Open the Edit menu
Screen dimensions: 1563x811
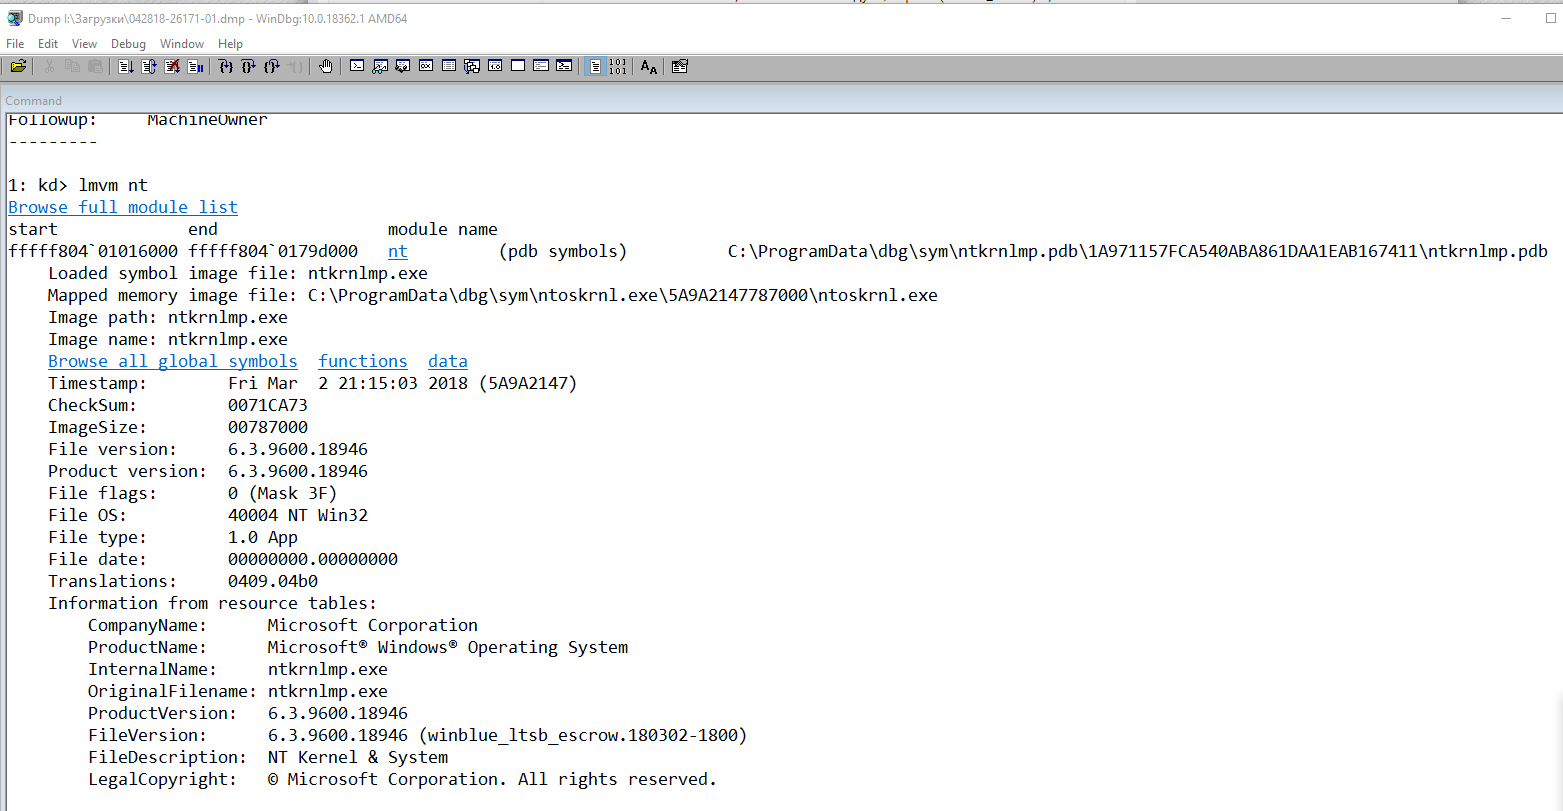[48, 44]
